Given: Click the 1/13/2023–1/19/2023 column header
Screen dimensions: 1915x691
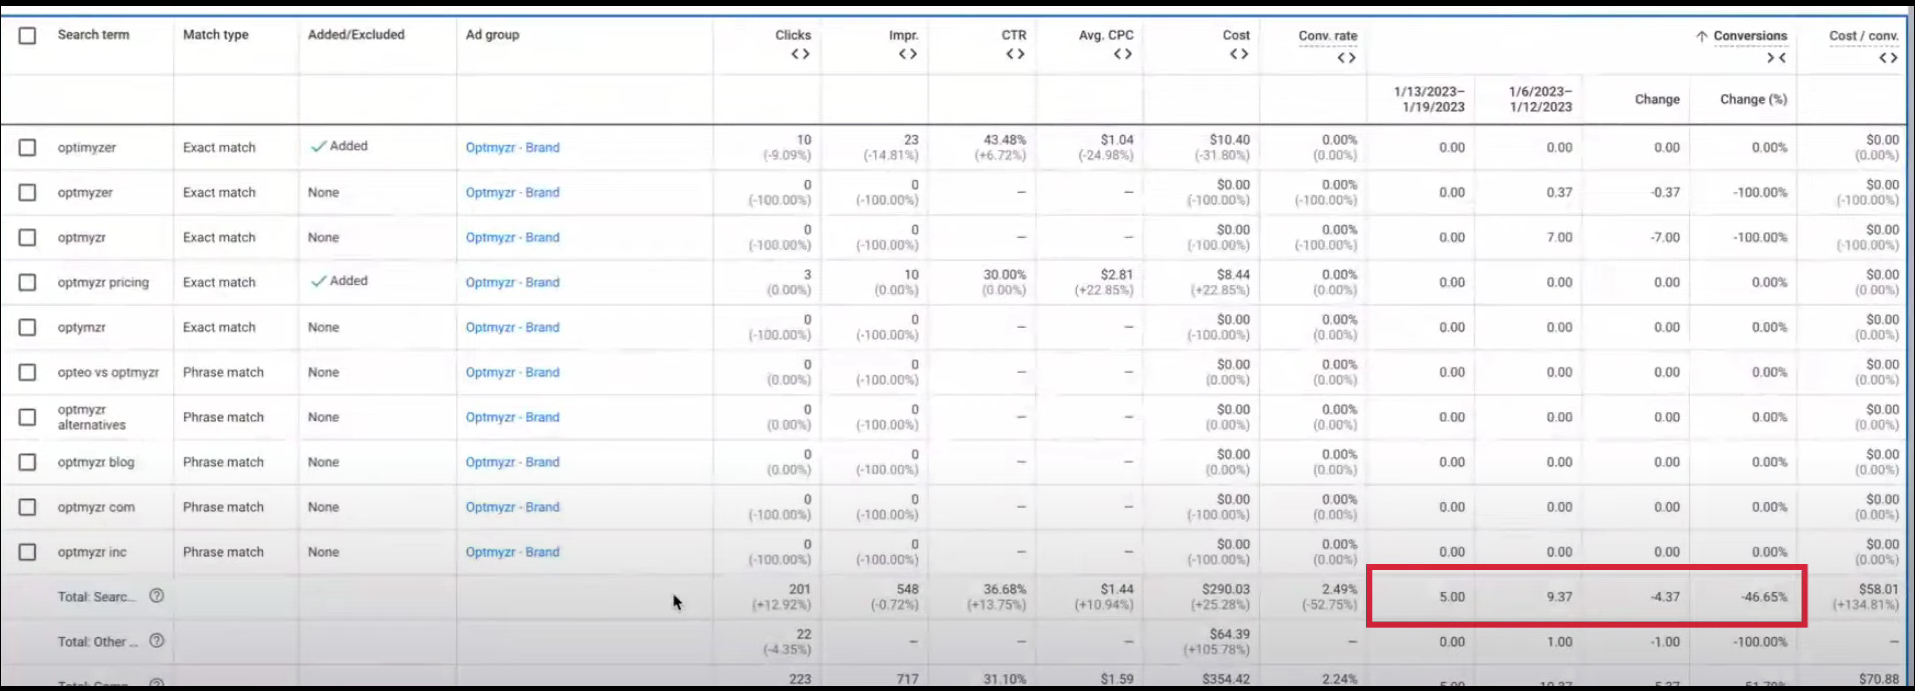Looking at the screenshot, I should (1429, 99).
